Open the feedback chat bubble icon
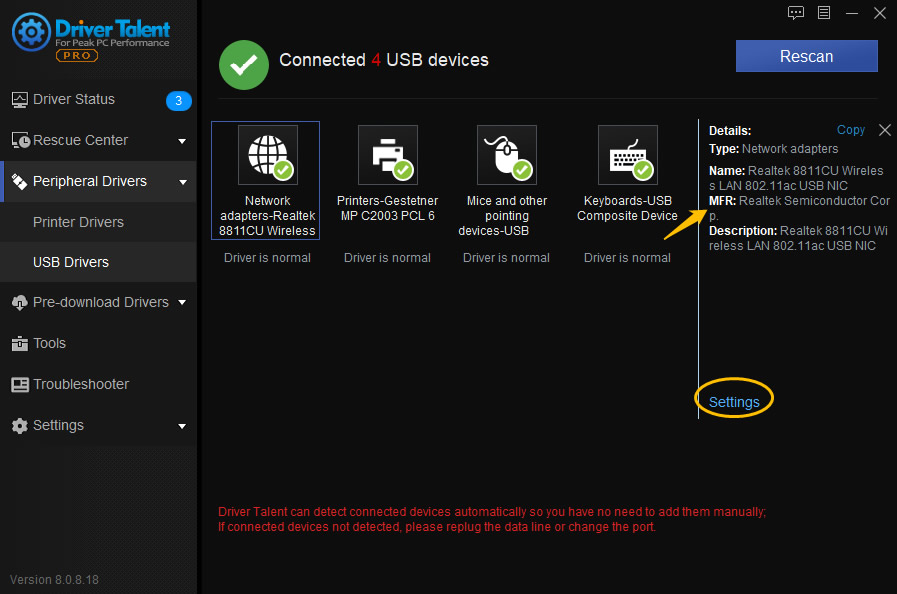 click(796, 13)
